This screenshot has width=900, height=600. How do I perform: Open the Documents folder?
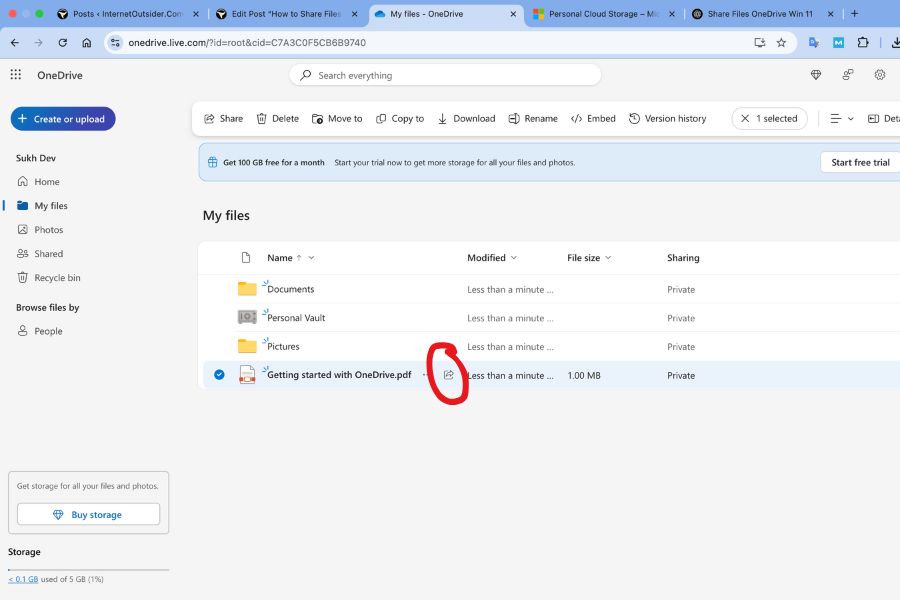290,289
